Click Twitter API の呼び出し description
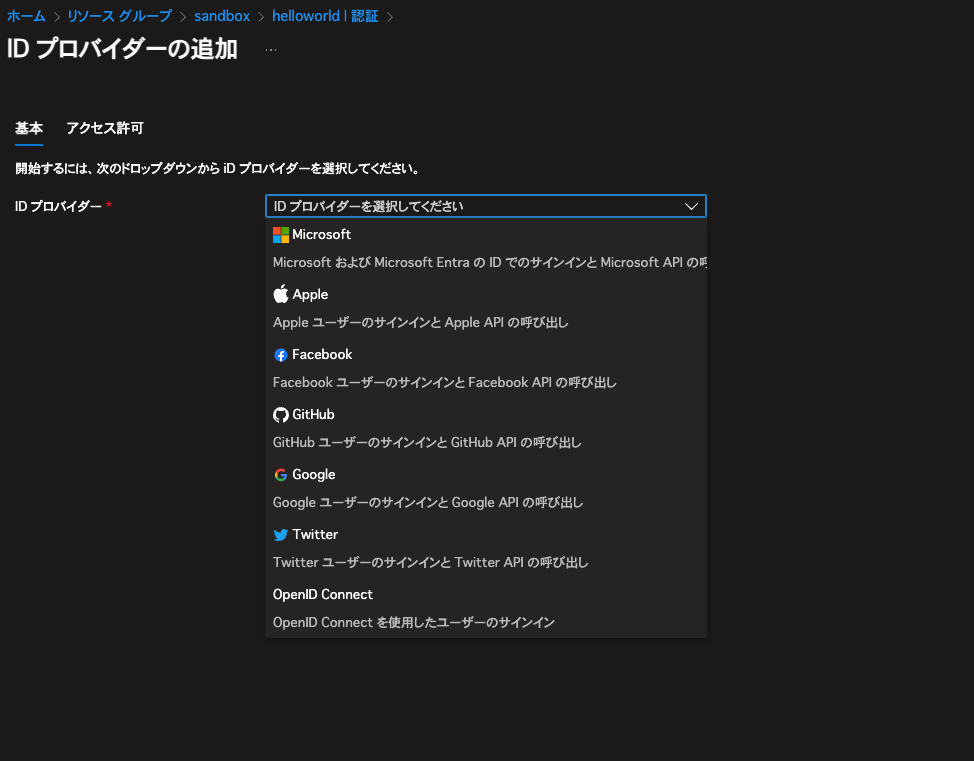This screenshot has height=761, width=974. (430, 562)
